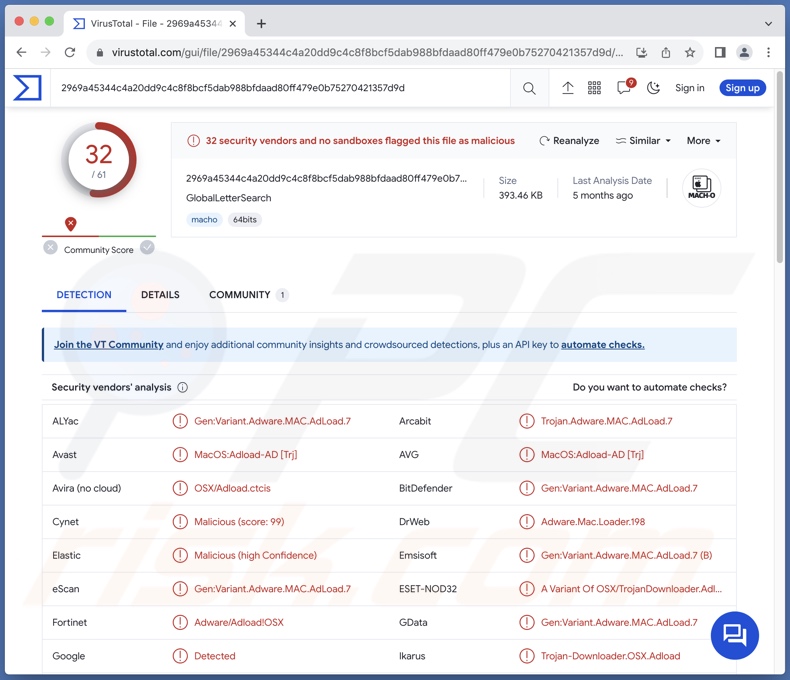Click the community score X vote icon
Image resolution: width=790 pixels, height=680 pixels.
point(50,247)
